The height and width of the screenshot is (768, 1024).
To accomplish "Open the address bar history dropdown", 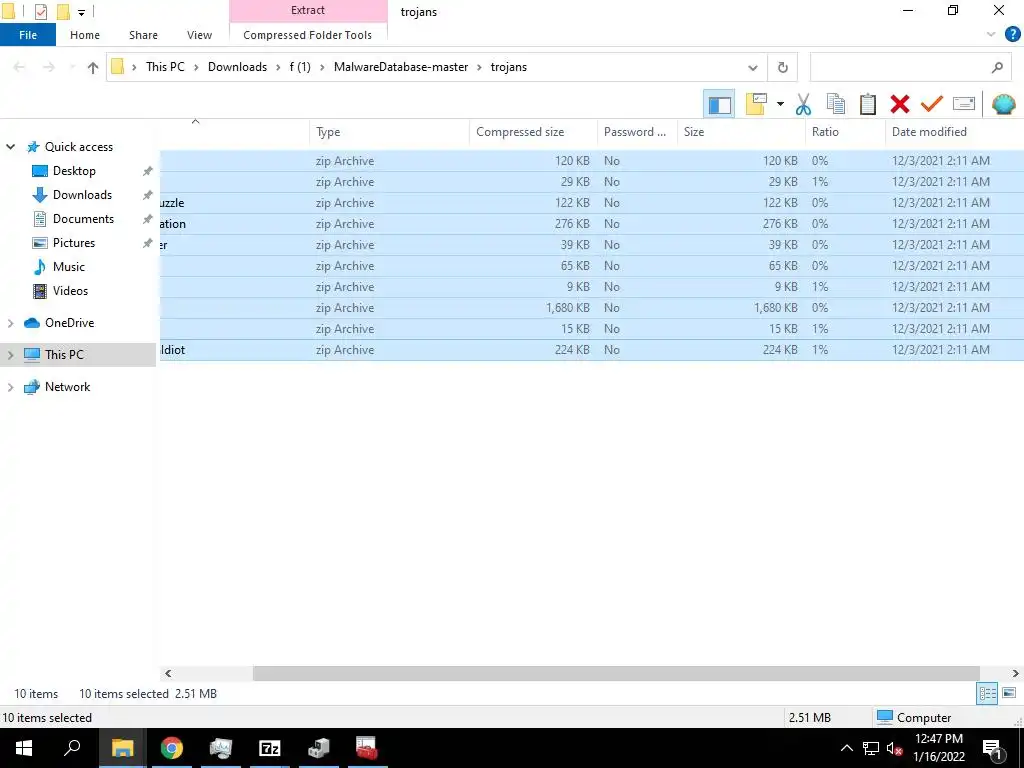I will [x=753, y=67].
